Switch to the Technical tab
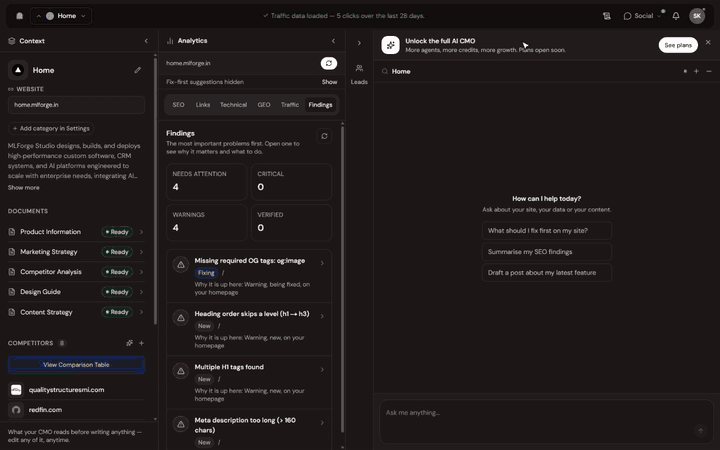The height and width of the screenshot is (450, 720). (233, 105)
